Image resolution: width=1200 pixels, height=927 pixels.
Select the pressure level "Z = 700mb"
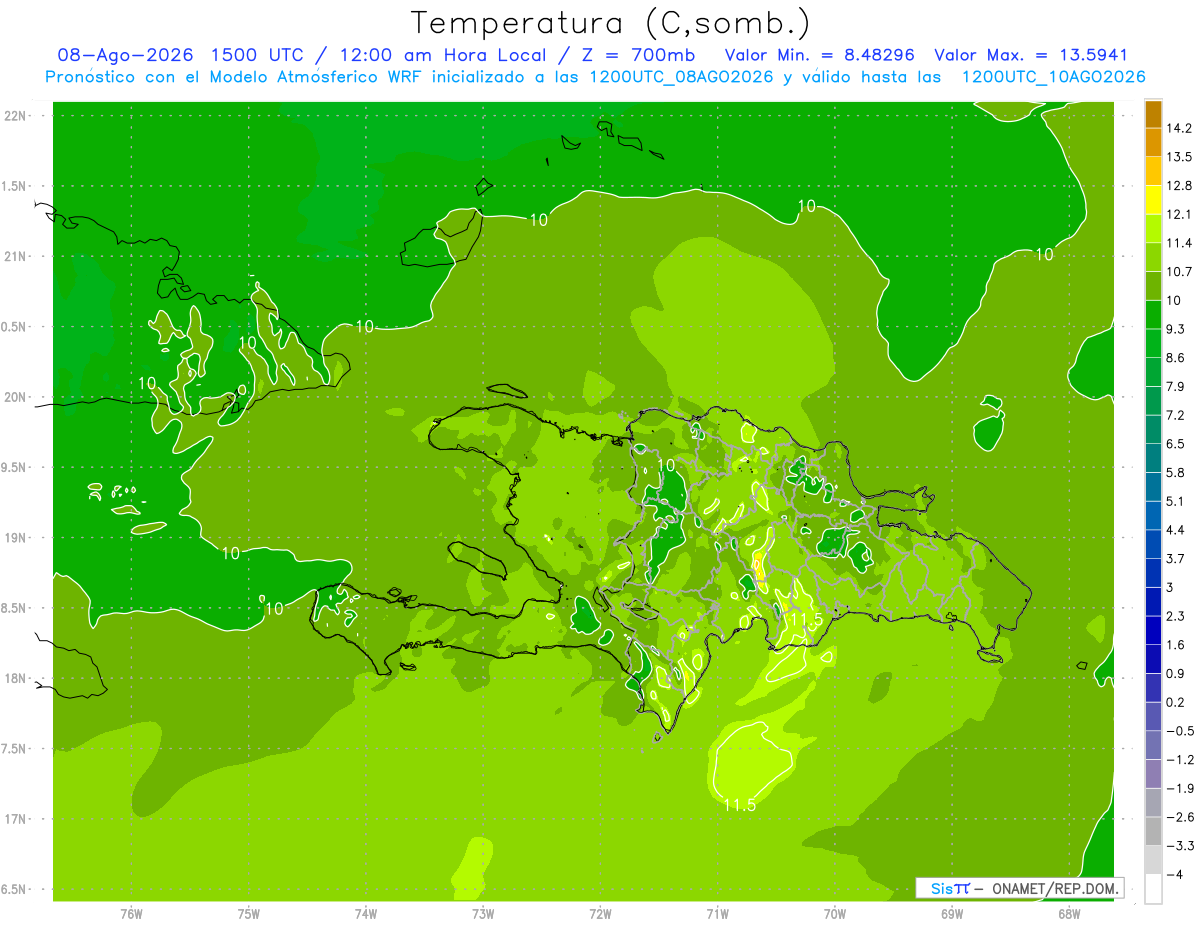pyautogui.click(x=640, y=55)
